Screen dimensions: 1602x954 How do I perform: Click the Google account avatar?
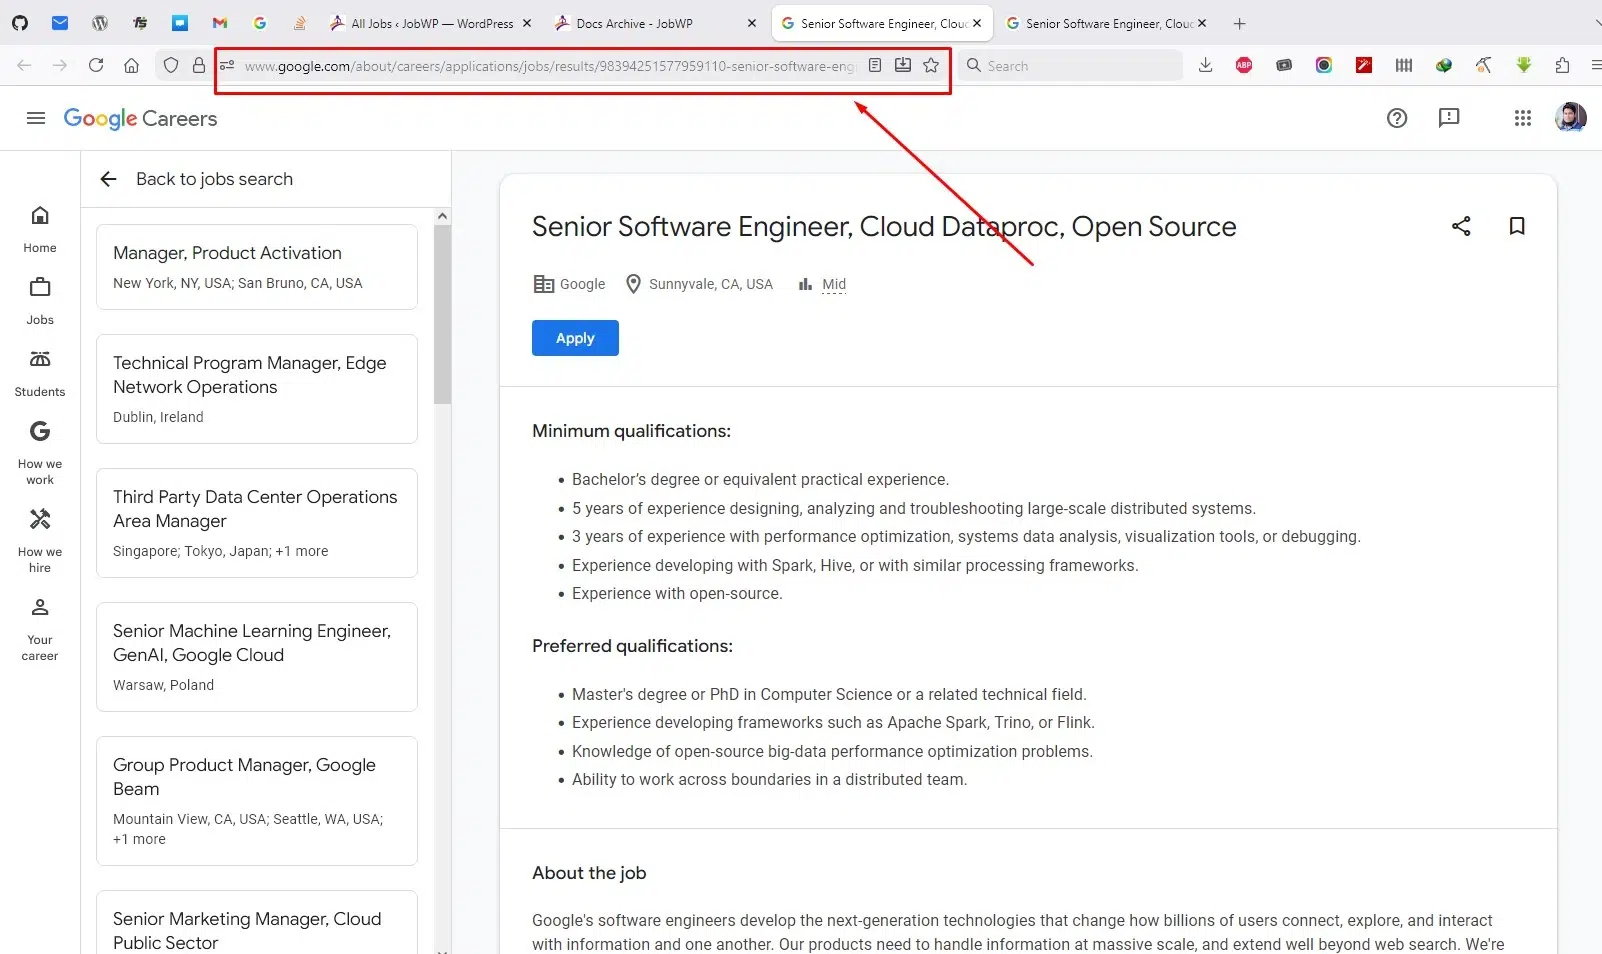coord(1571,118)
